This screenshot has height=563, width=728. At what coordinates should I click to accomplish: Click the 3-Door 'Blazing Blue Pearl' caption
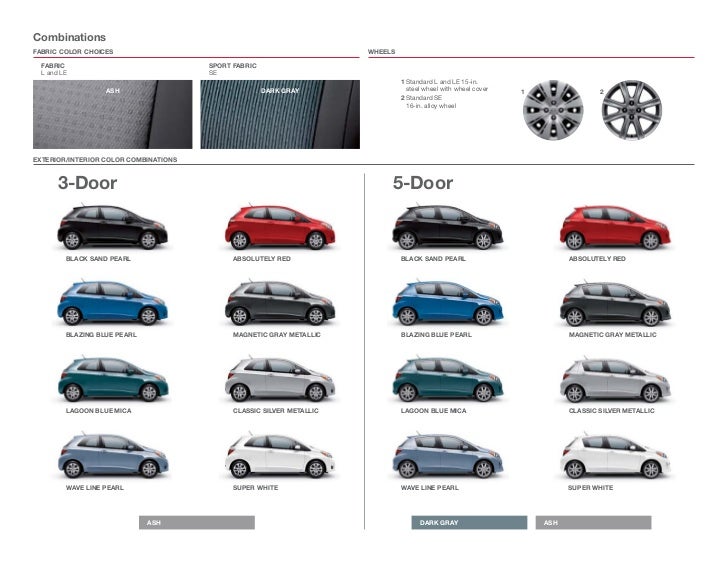click(101, 335)
